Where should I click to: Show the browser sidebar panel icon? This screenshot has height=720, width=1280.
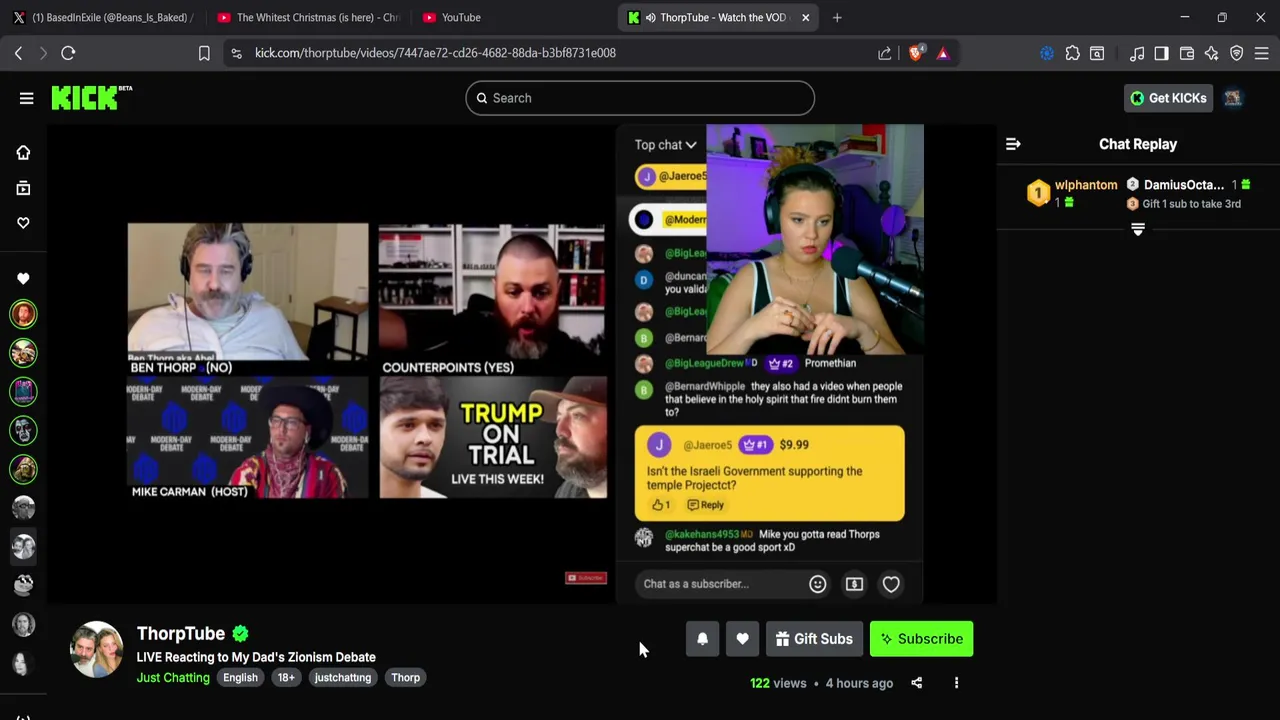coord(1161,53)
